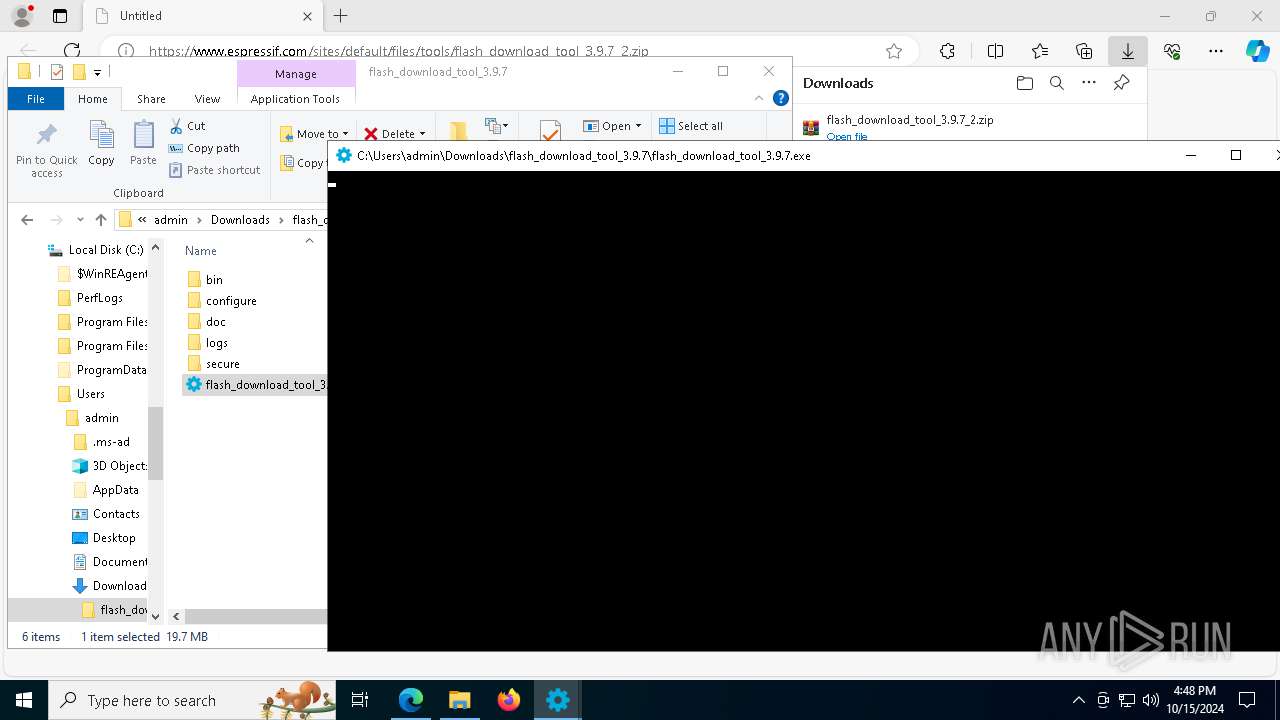Click Paste shortcut in ribbon

[214, 170]
